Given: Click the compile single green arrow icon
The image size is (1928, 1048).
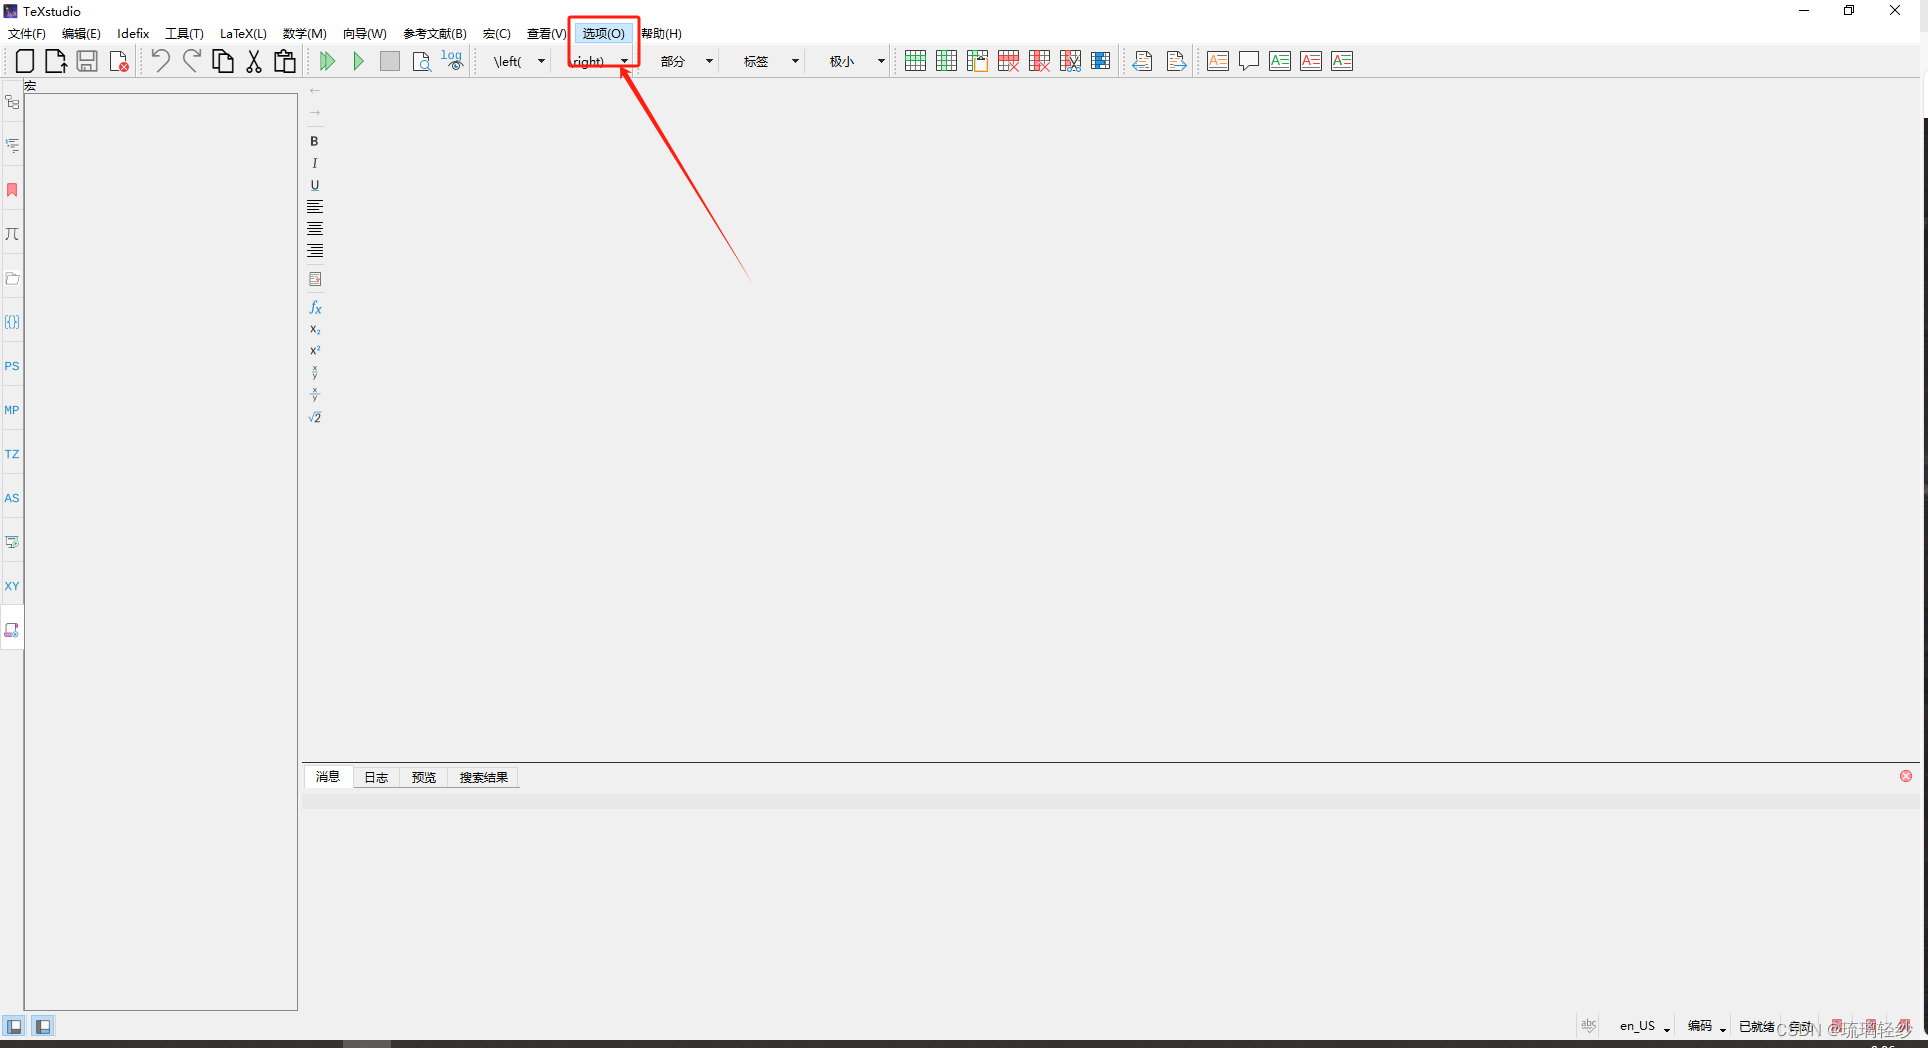Looking at the screenshot, I should pos(358,61).
